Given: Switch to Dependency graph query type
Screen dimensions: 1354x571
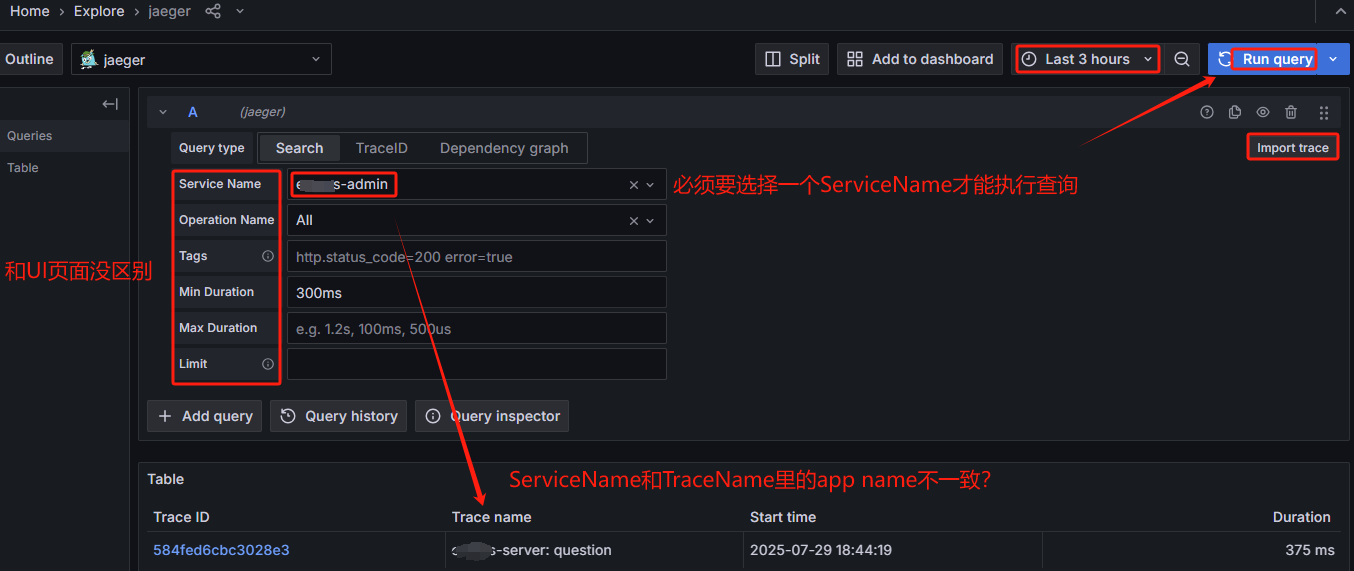Looking at the screenshot, I should tap(504, 148).
